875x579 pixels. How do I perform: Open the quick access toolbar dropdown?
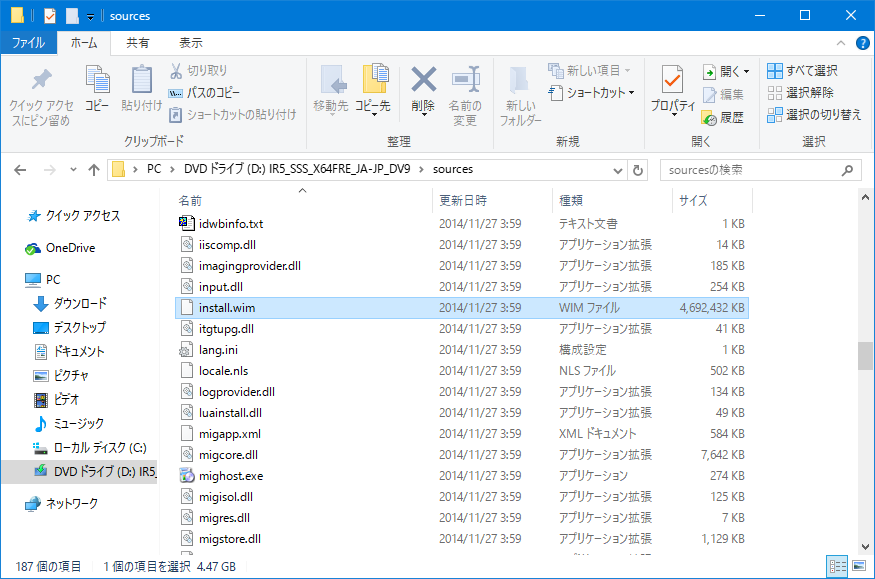(x=90, y=17)
